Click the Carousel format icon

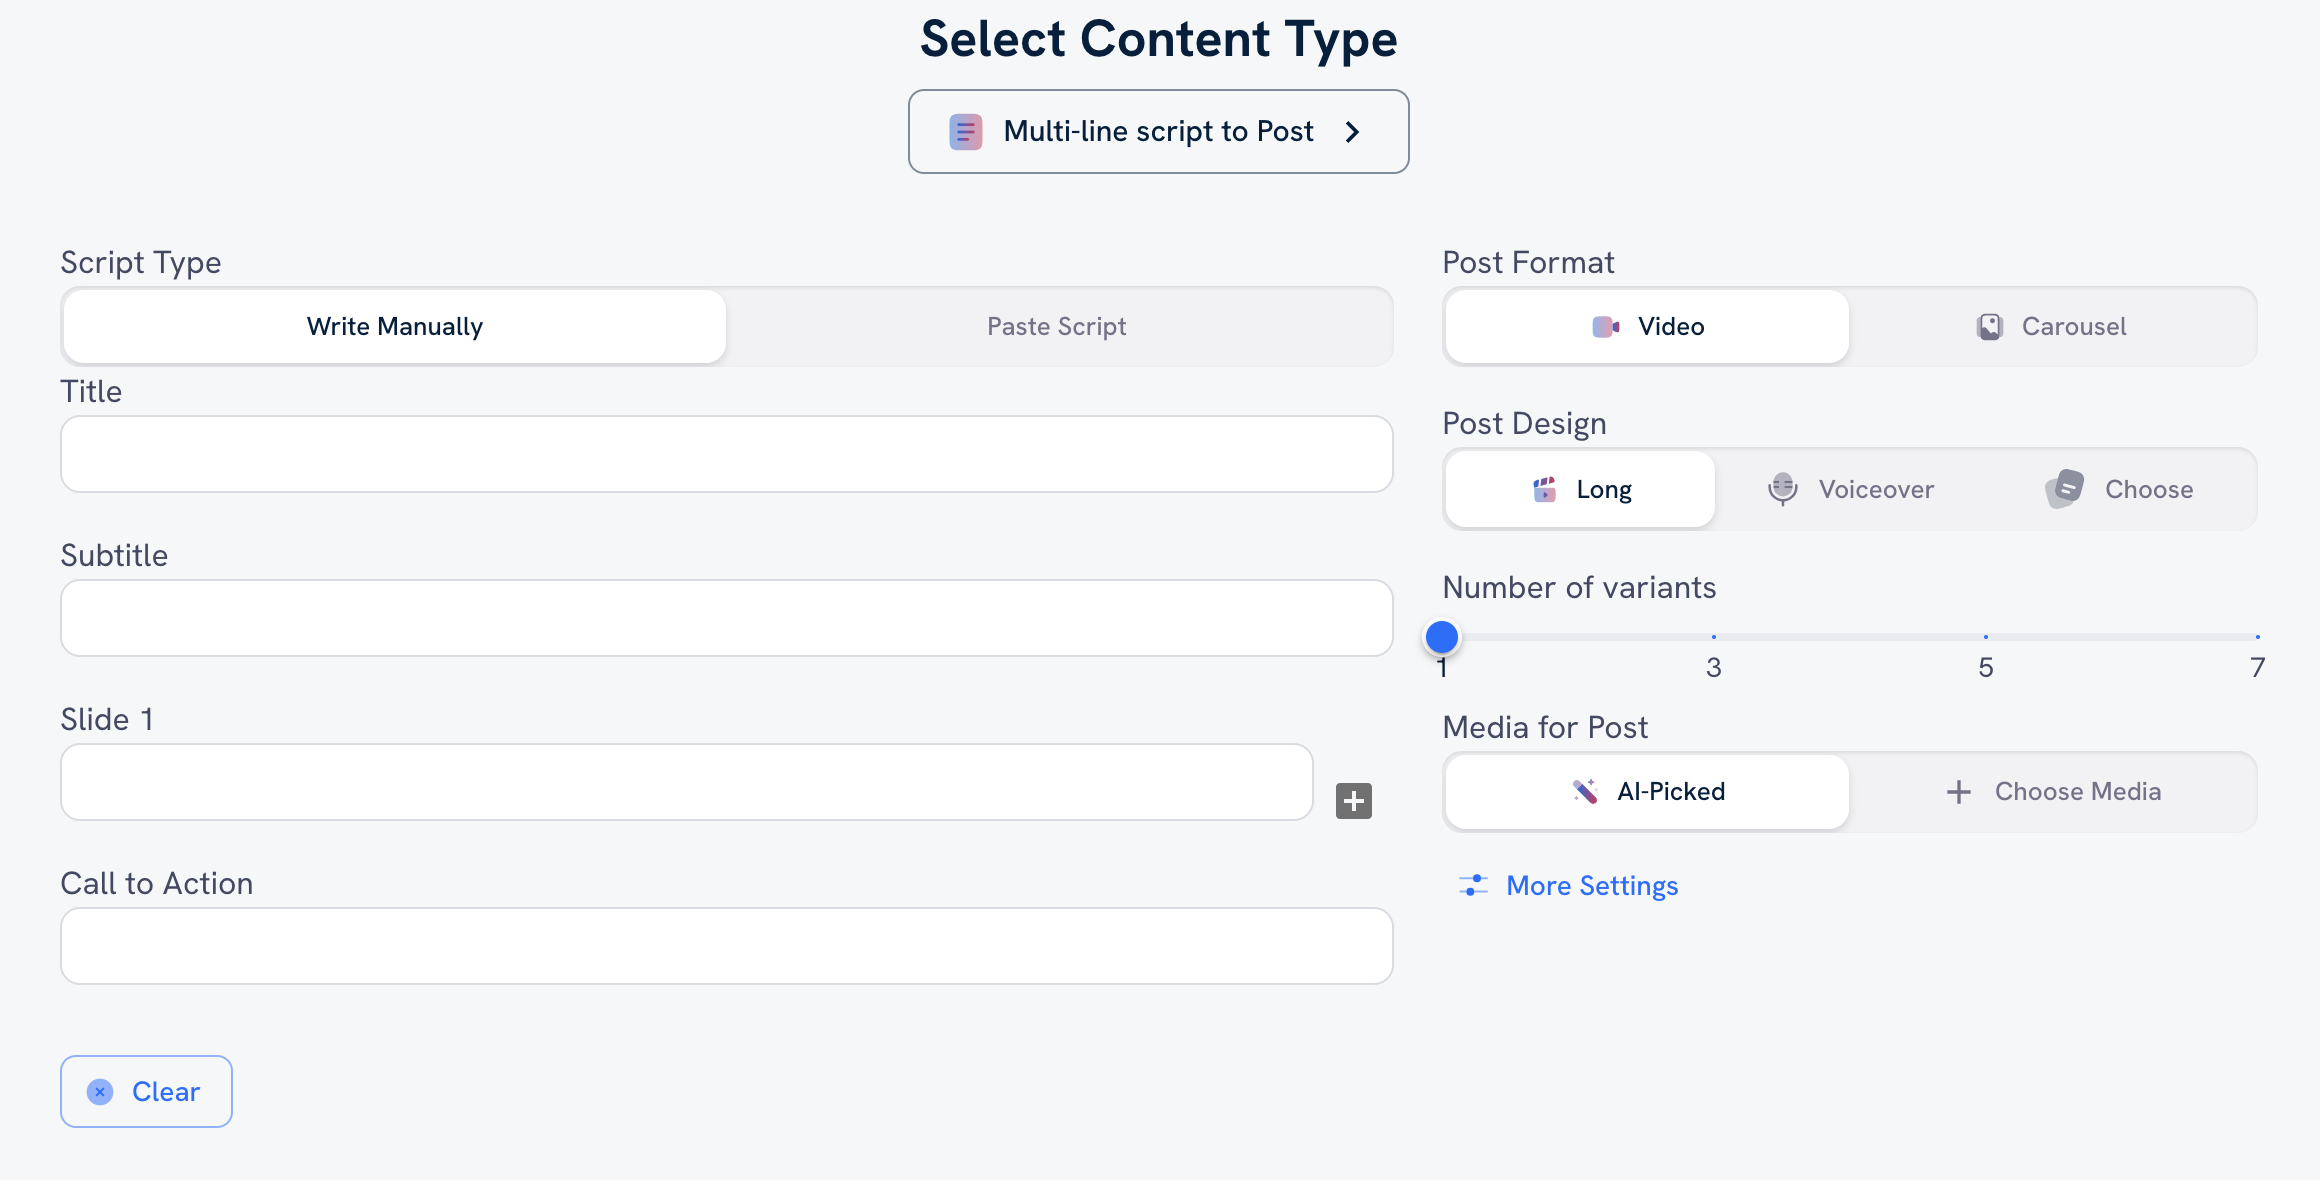coord(1990,325)
